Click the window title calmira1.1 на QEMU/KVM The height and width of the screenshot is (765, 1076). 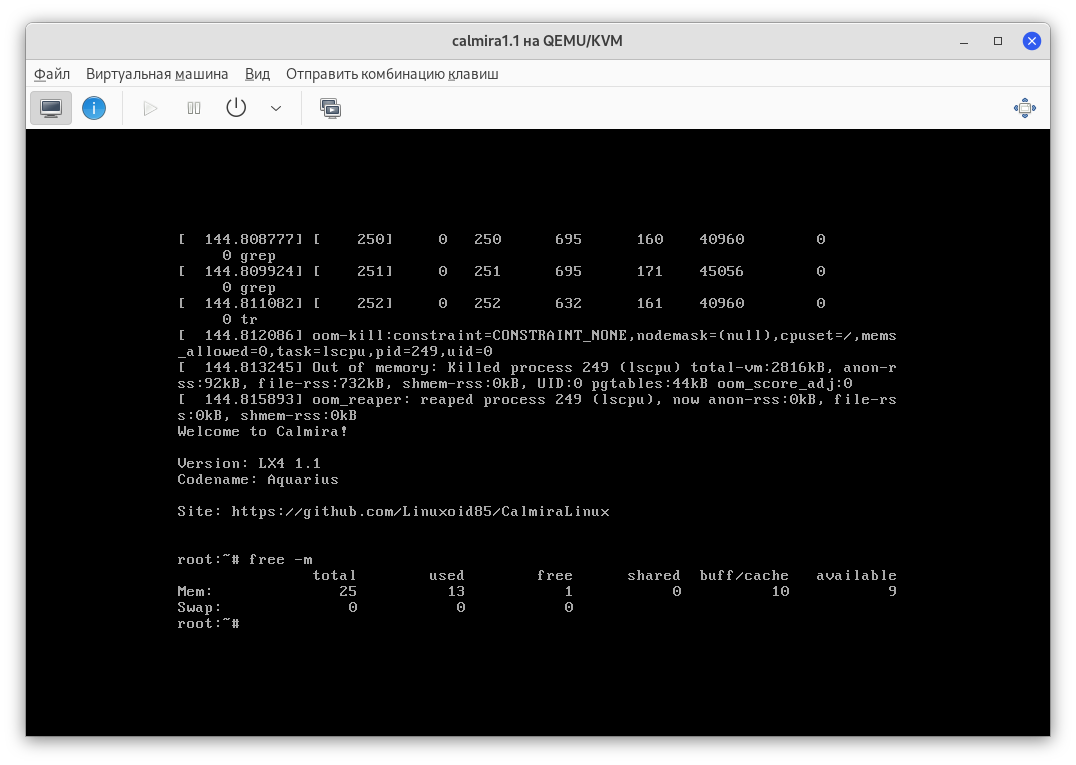tap(537, 41)
